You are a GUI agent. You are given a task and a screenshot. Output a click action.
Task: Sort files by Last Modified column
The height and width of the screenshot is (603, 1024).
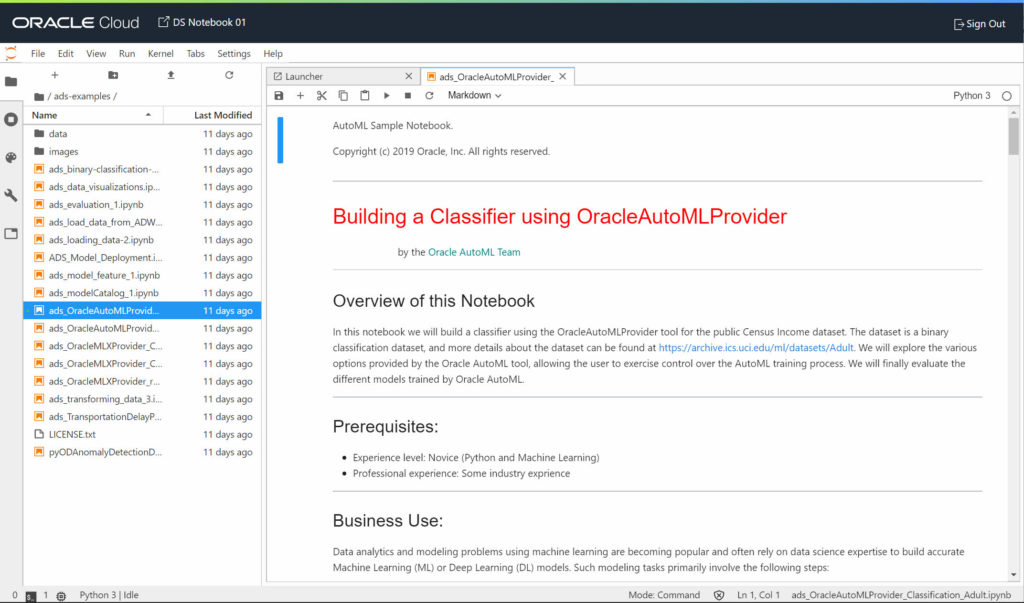[212, 115]
